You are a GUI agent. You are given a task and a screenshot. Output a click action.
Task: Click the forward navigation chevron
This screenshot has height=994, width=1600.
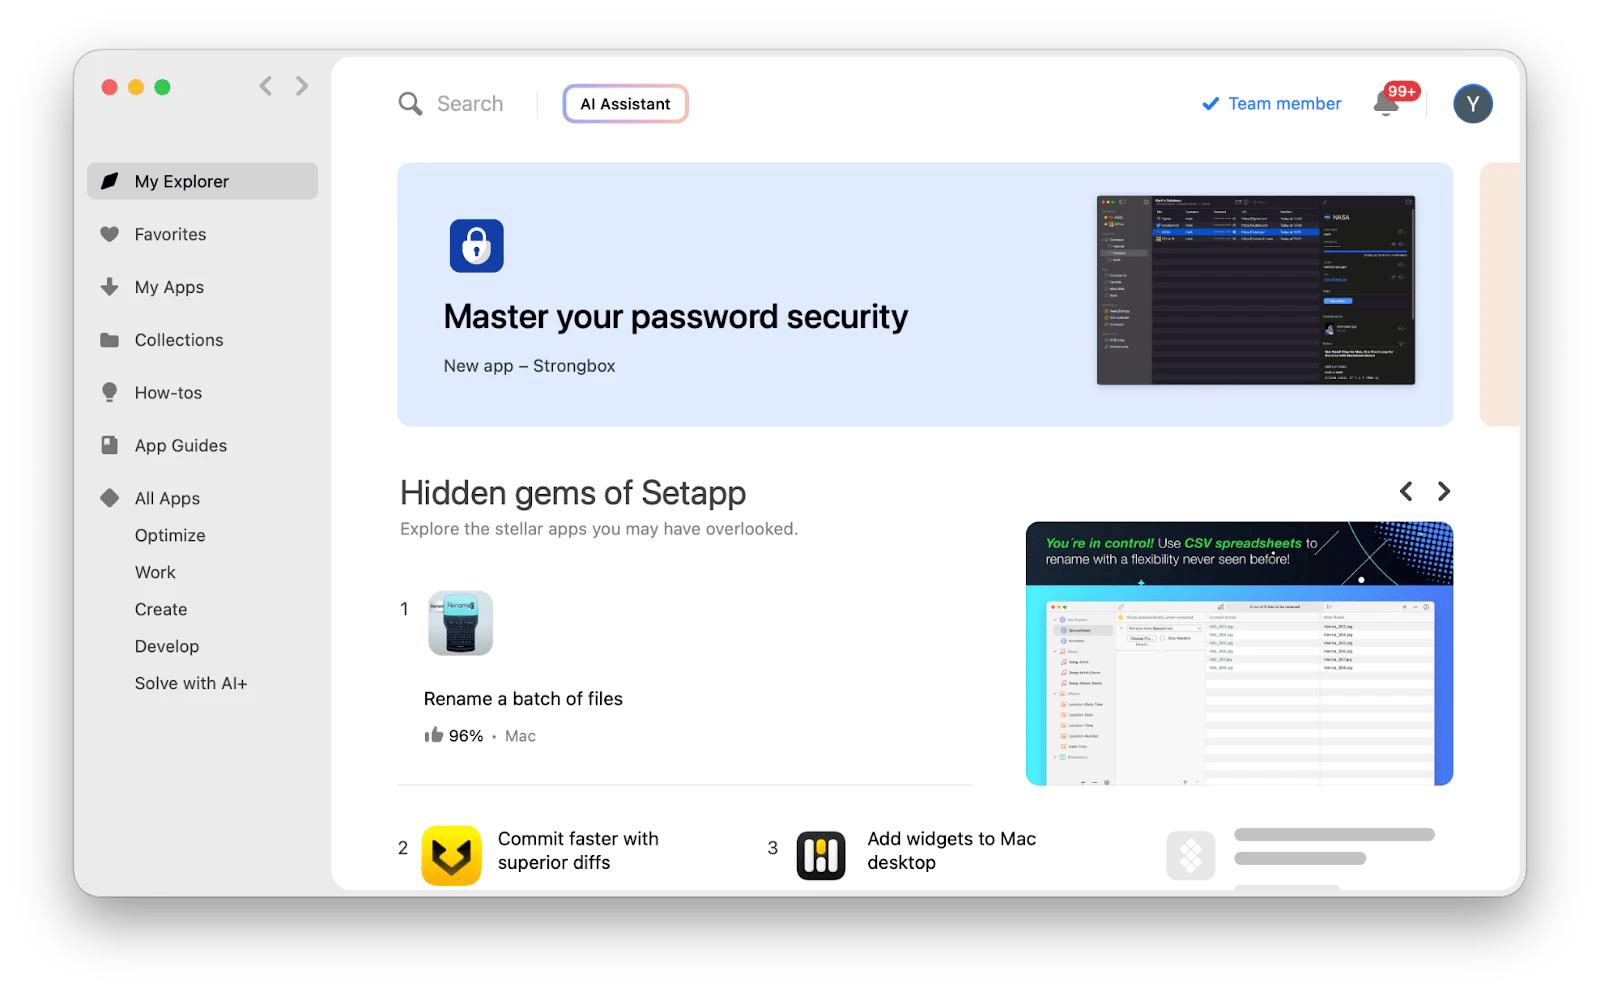(302, 86)
